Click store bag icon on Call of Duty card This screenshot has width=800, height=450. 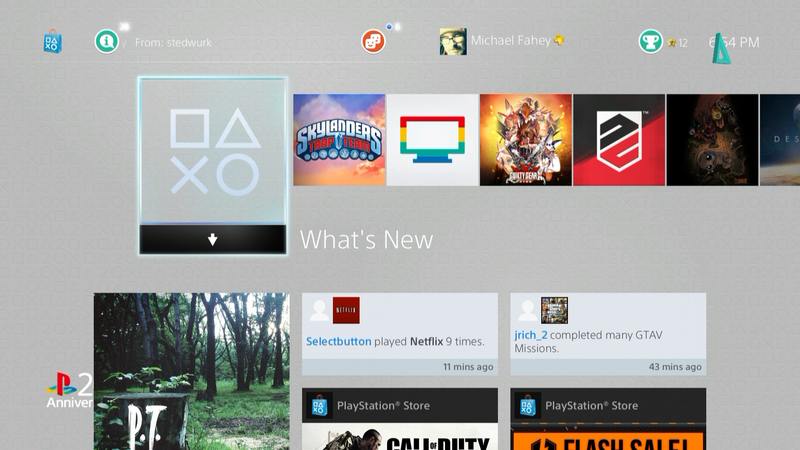[x=319, y=406]
